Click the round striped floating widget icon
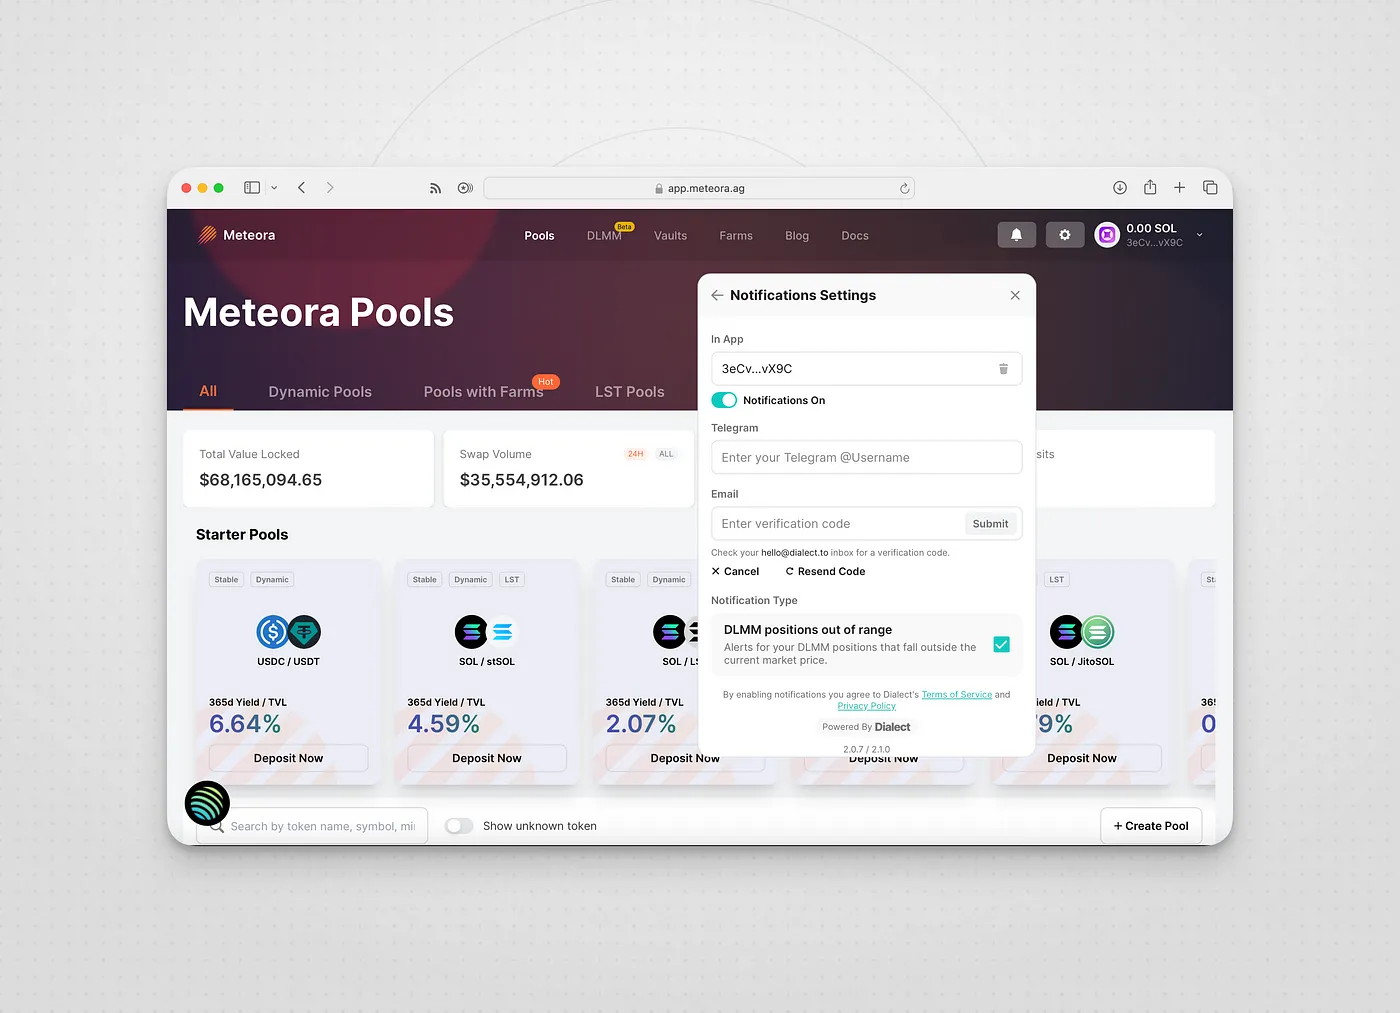This screenshot has height=1013, width=1400. coord(207,803)
